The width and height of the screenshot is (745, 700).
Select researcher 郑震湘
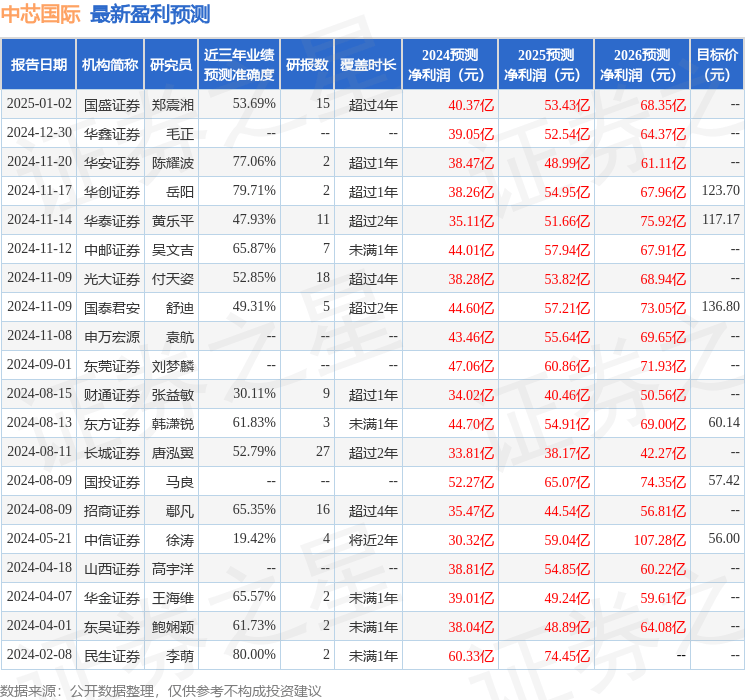tap(172, 105)
